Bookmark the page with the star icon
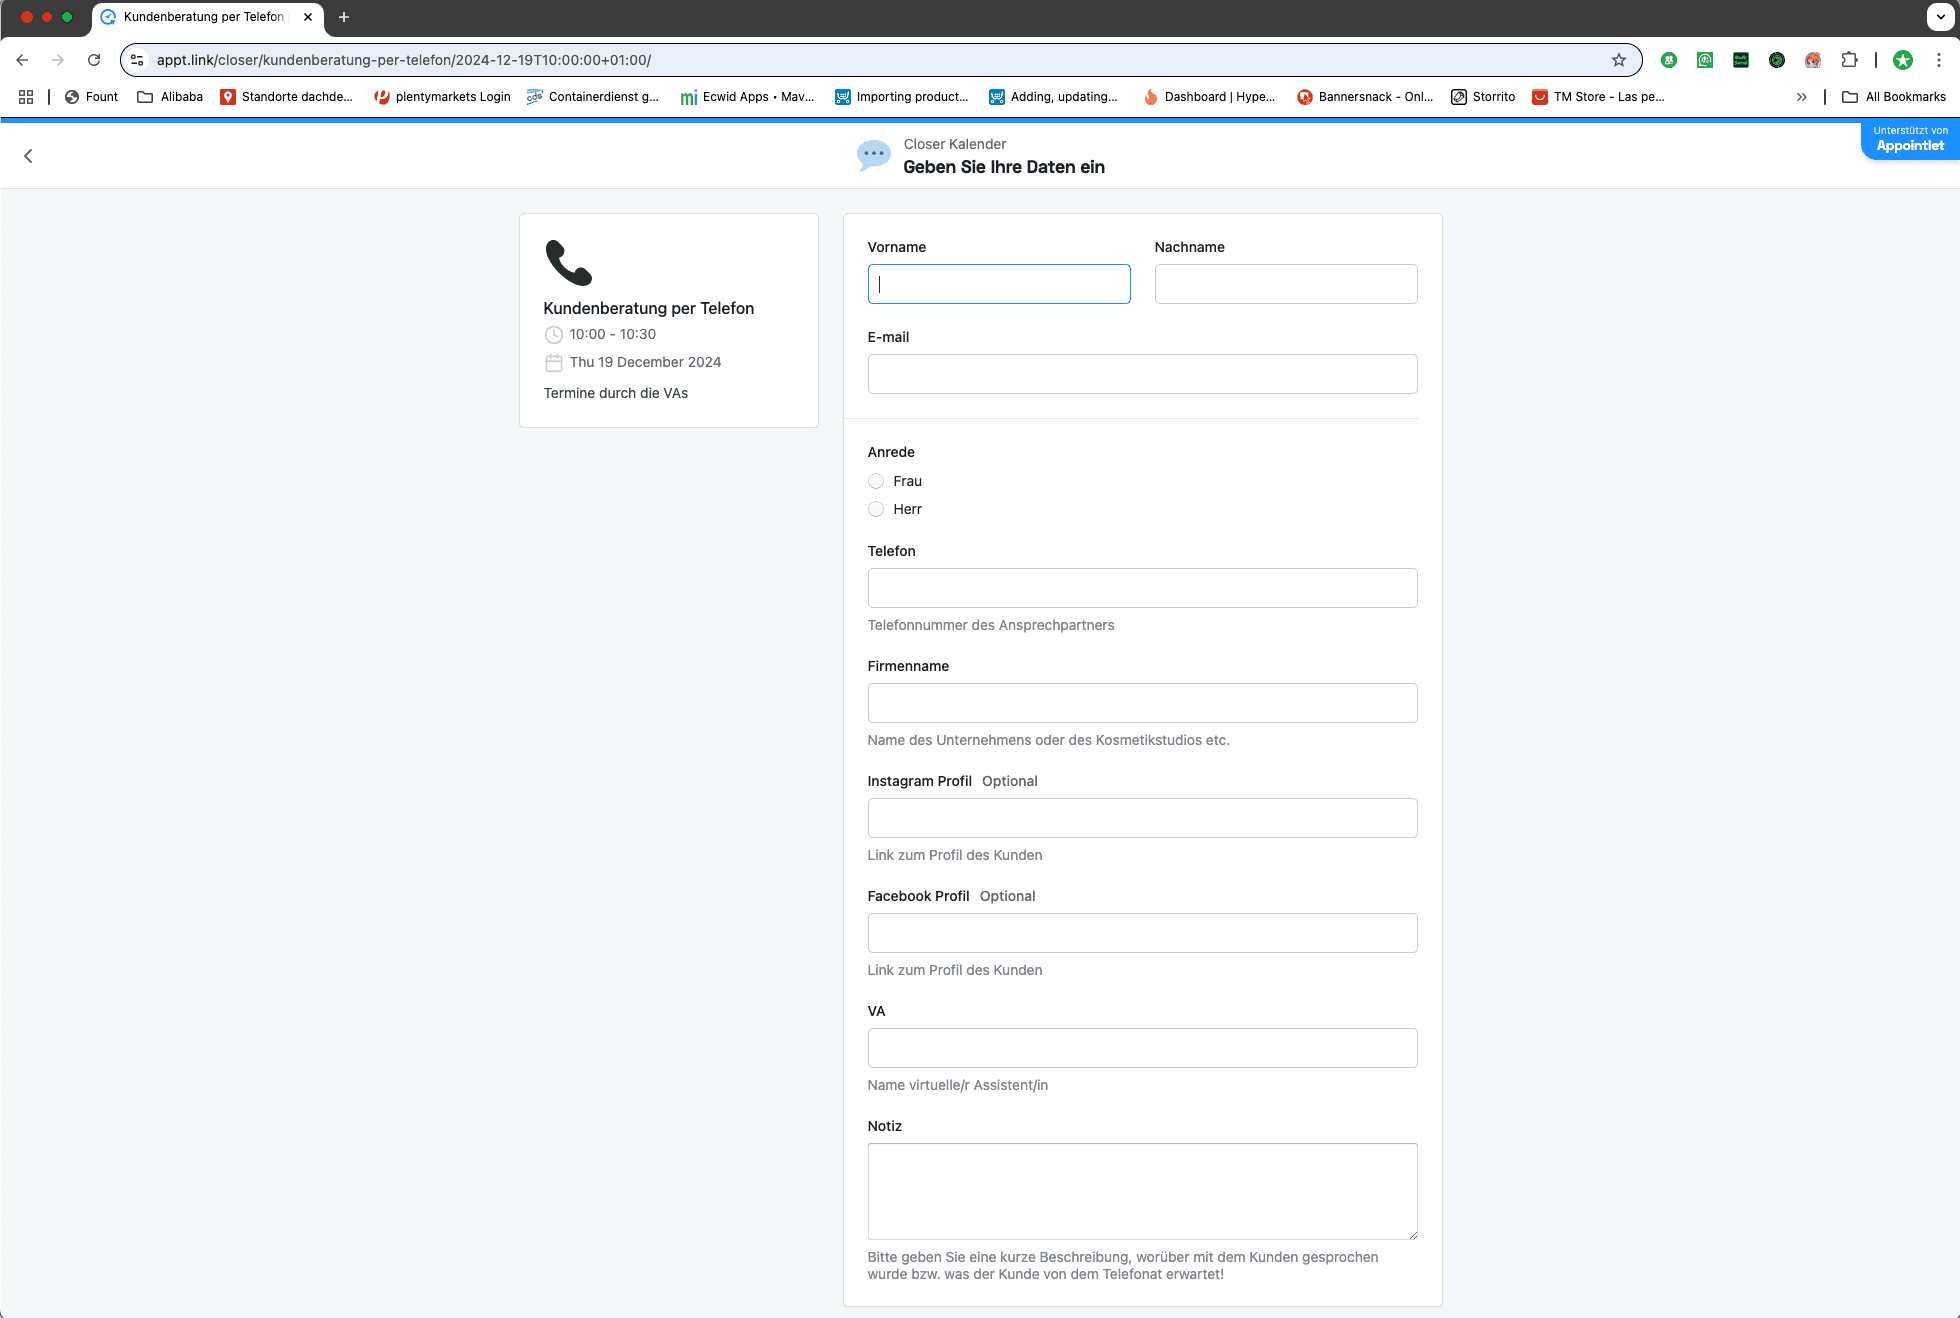 point(1618,60)
